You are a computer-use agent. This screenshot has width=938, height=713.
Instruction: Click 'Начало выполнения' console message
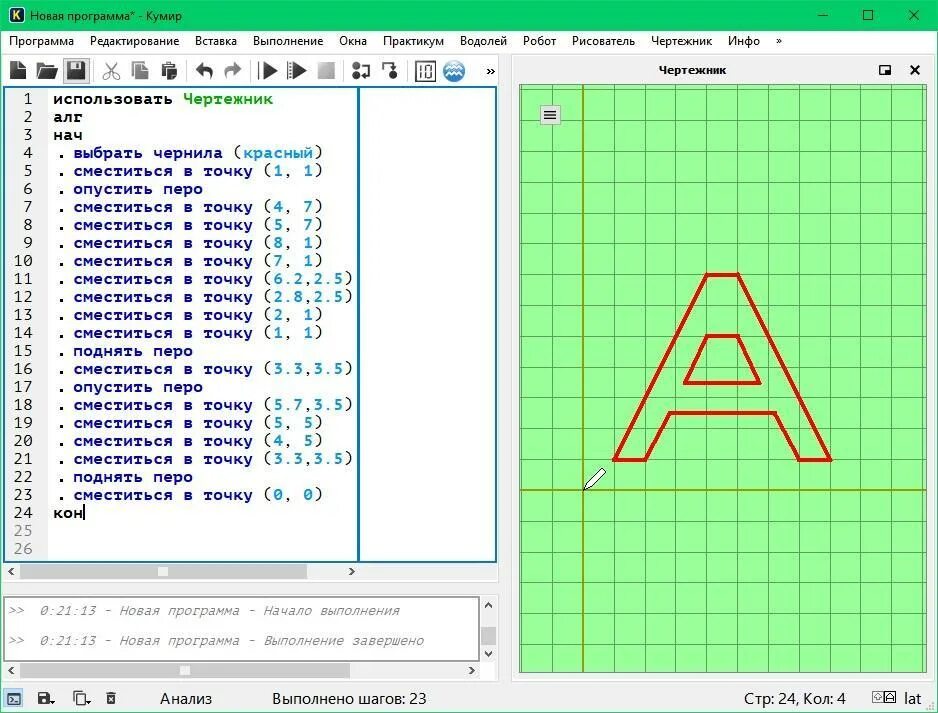click(331, 611)
